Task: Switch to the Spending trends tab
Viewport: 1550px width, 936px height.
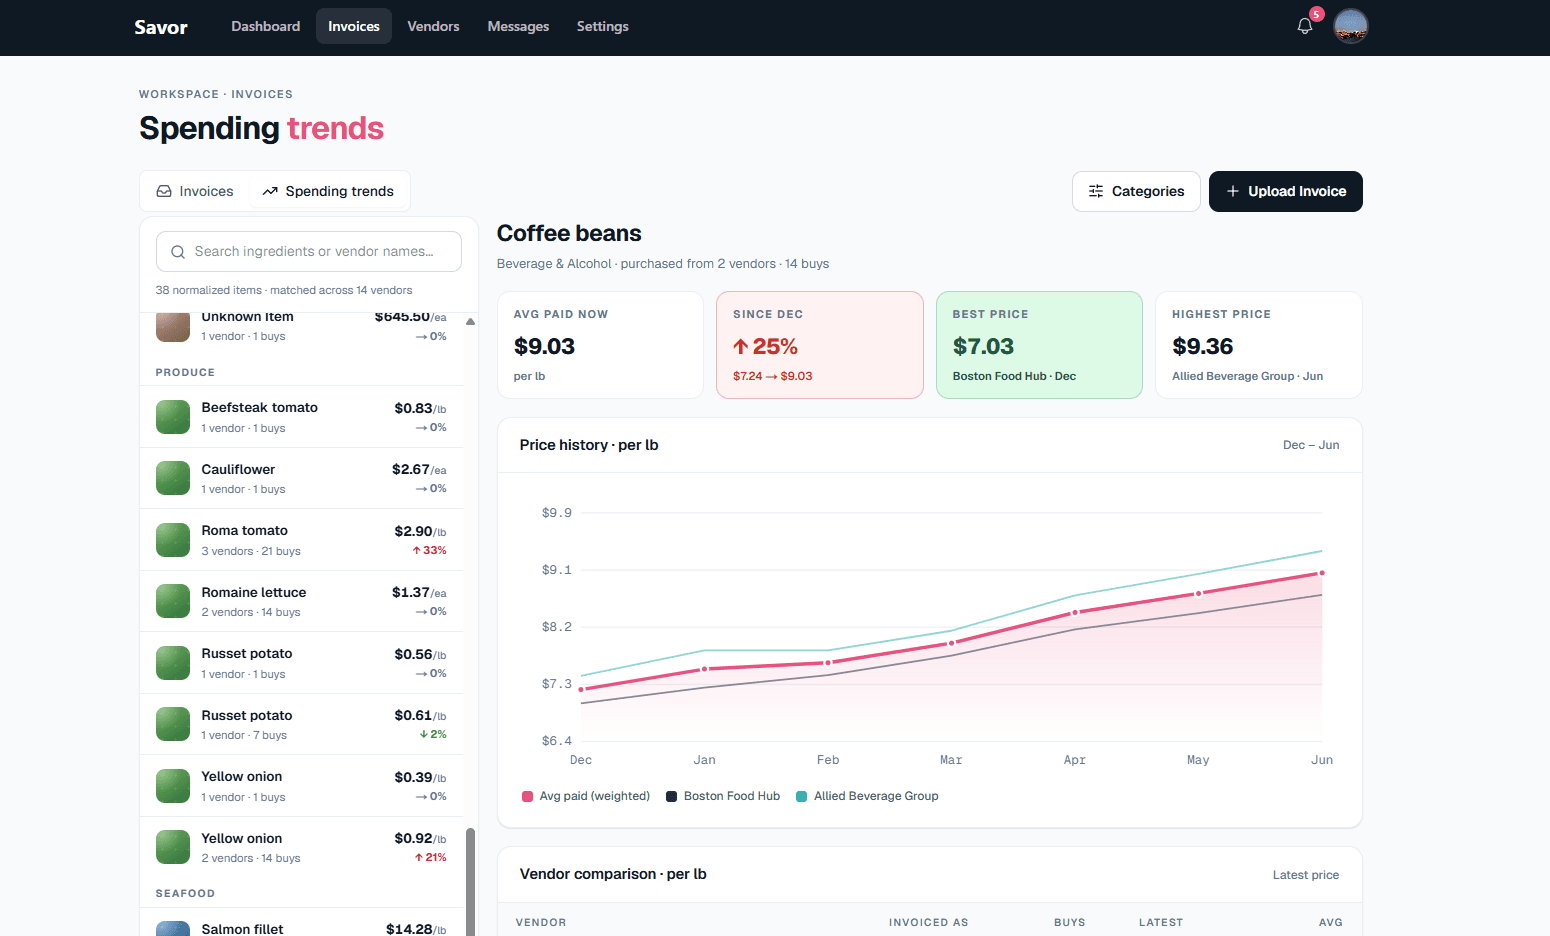Action: point(328,191)
